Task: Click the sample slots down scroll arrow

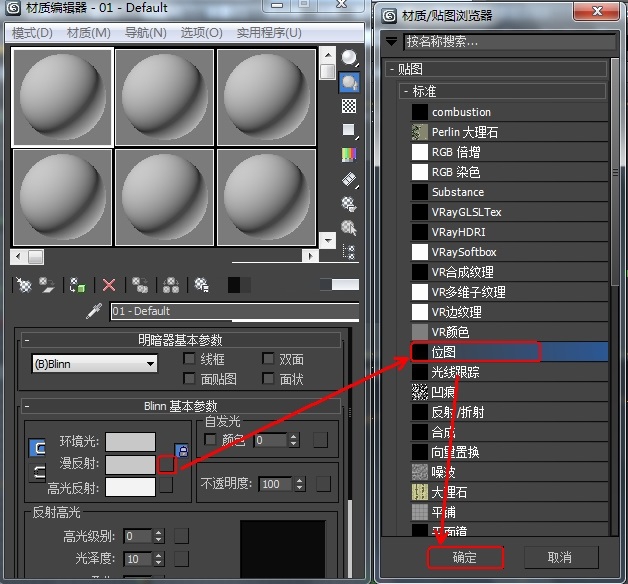Action: click(328, 241)
